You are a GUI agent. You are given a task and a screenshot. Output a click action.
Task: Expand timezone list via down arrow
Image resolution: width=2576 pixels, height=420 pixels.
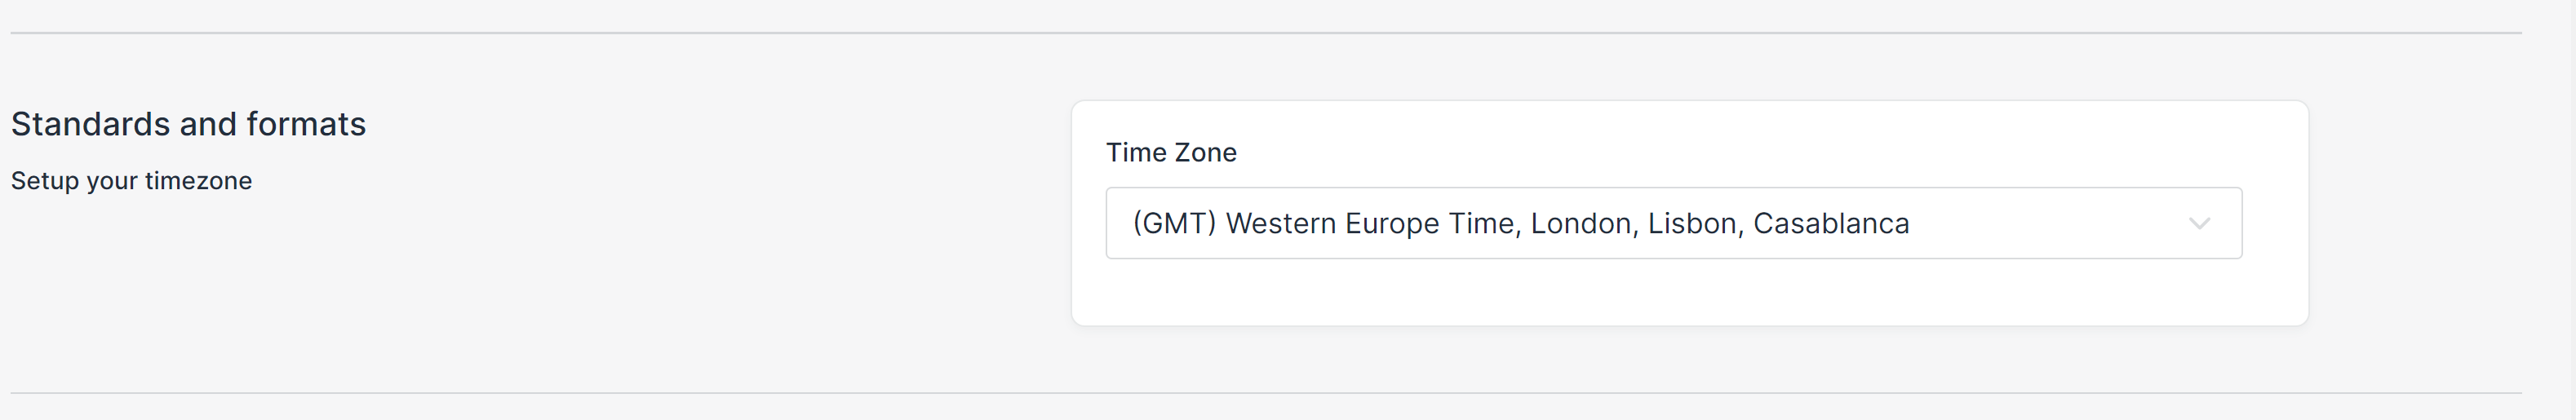2199,223
